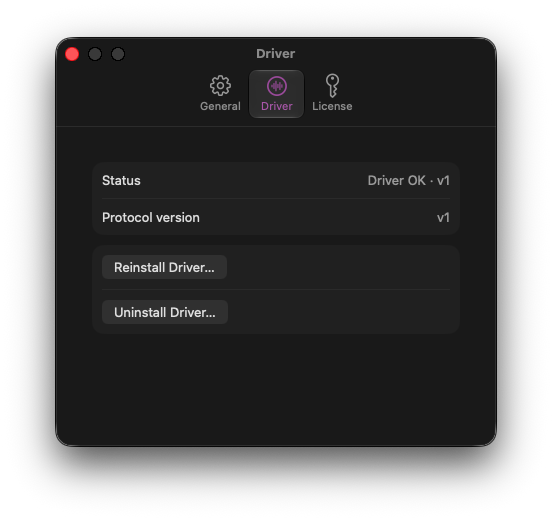Click the Uninstall Driver… button
The height and width of the screenshot is (520, 552).
click(x=165, y=312)
